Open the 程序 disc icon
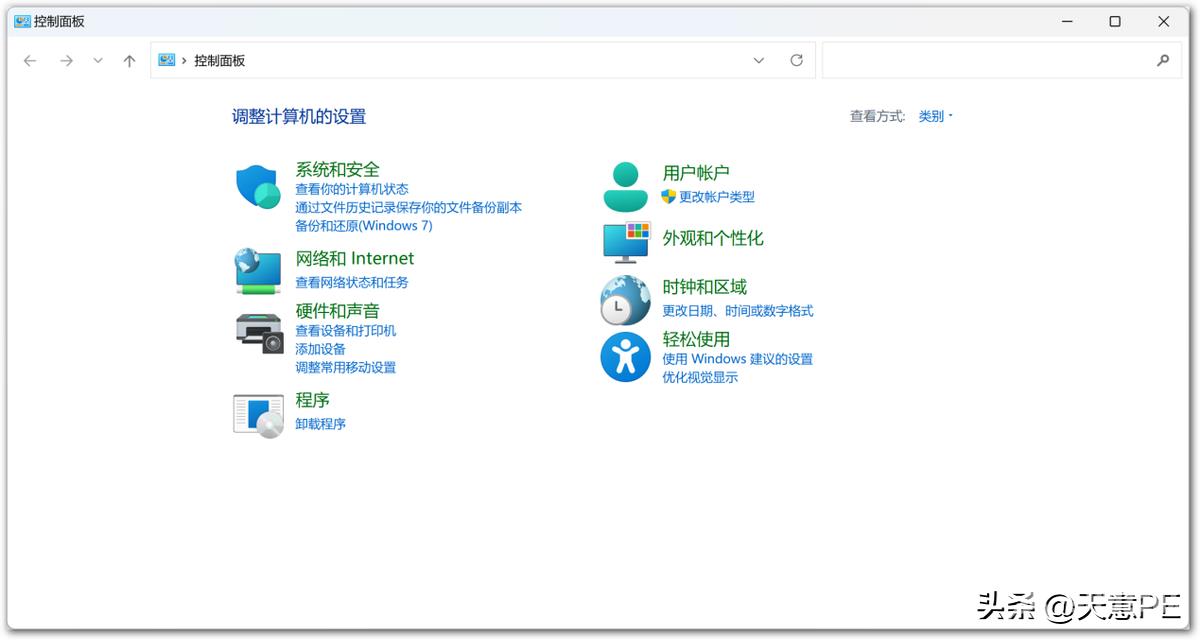 (258, 415)
